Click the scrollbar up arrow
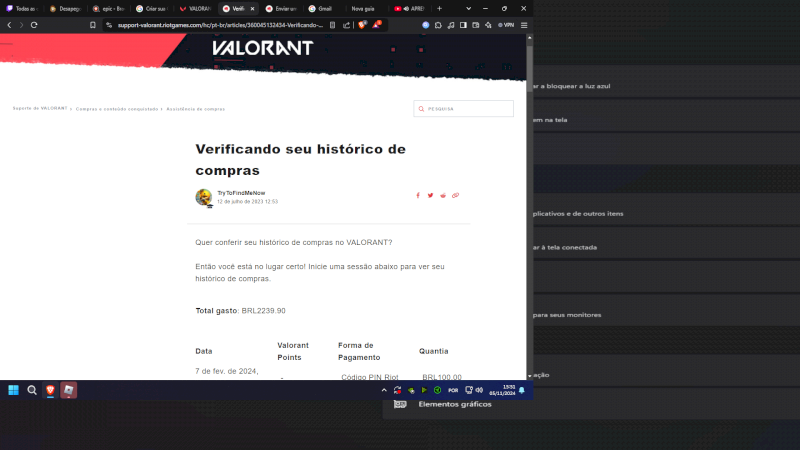 (x=530, y=38)
